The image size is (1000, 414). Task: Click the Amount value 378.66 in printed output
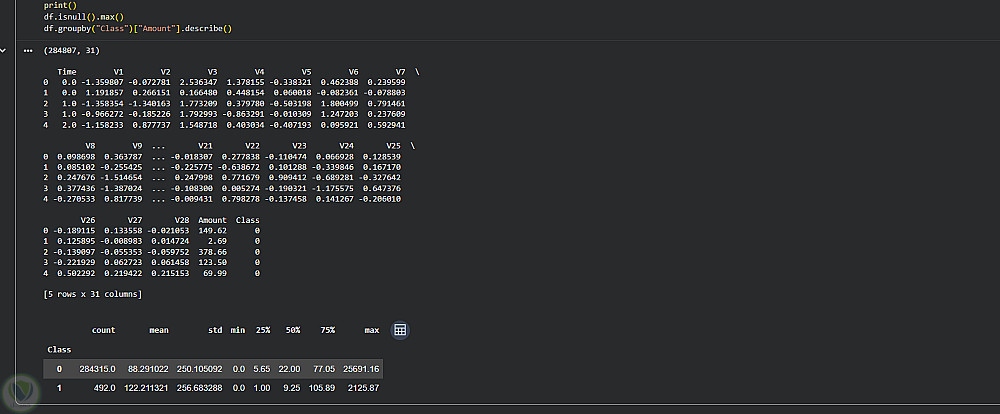(x=214, y=252)
